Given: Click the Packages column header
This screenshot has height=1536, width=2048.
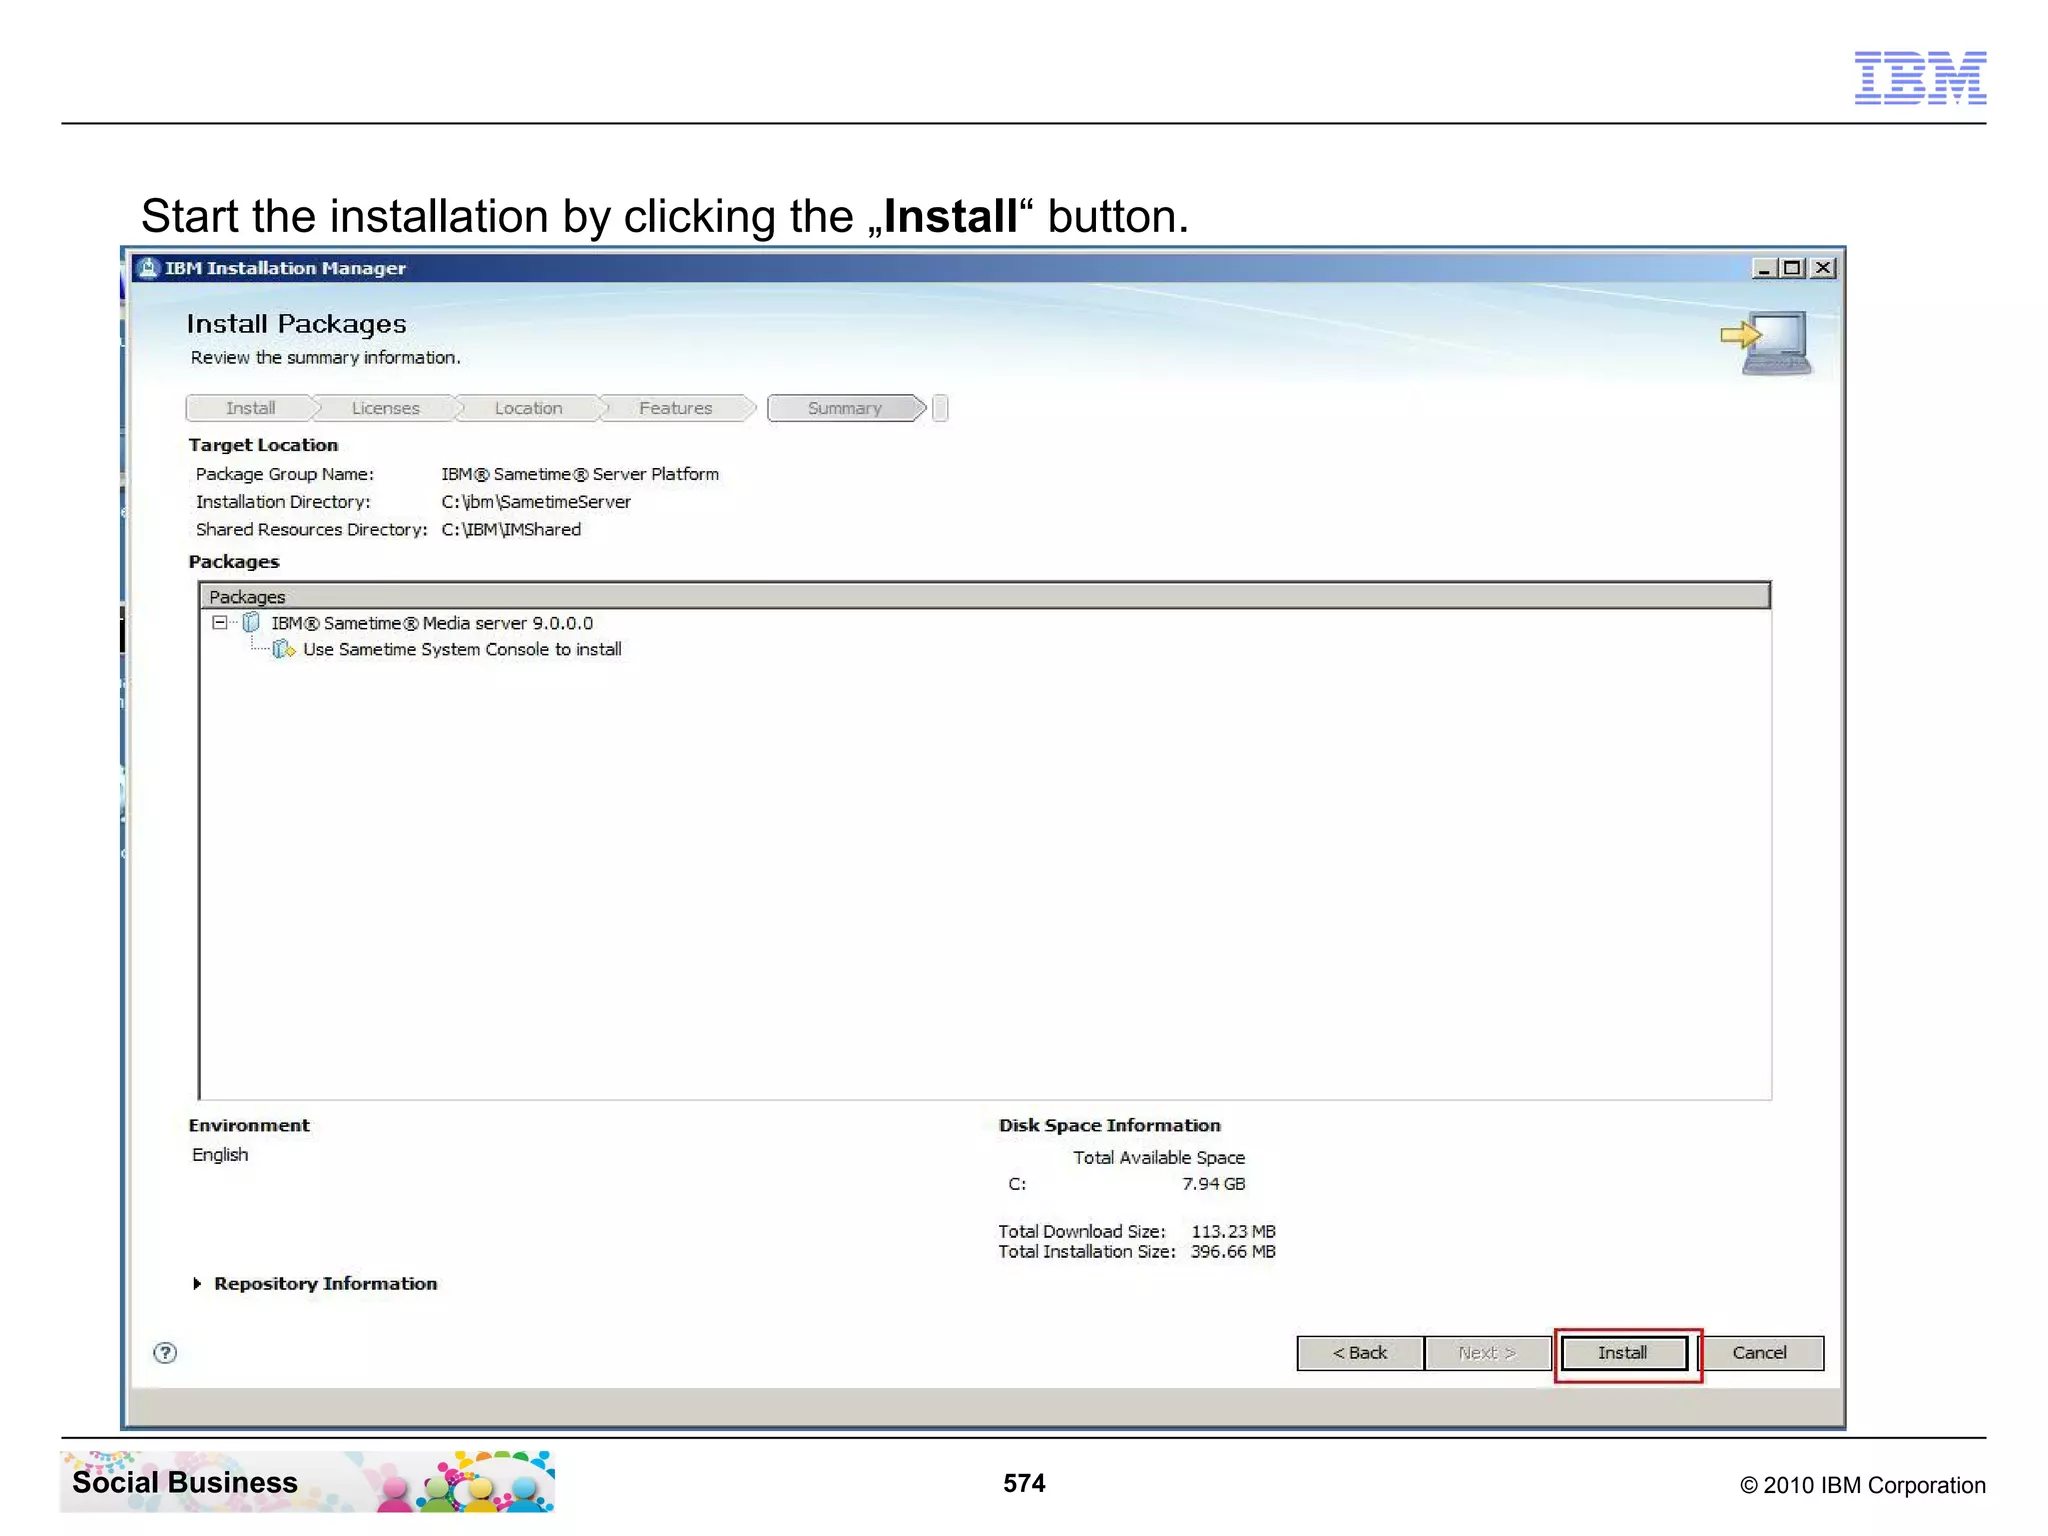Looking at the screenshot, I should click(985, 596).
